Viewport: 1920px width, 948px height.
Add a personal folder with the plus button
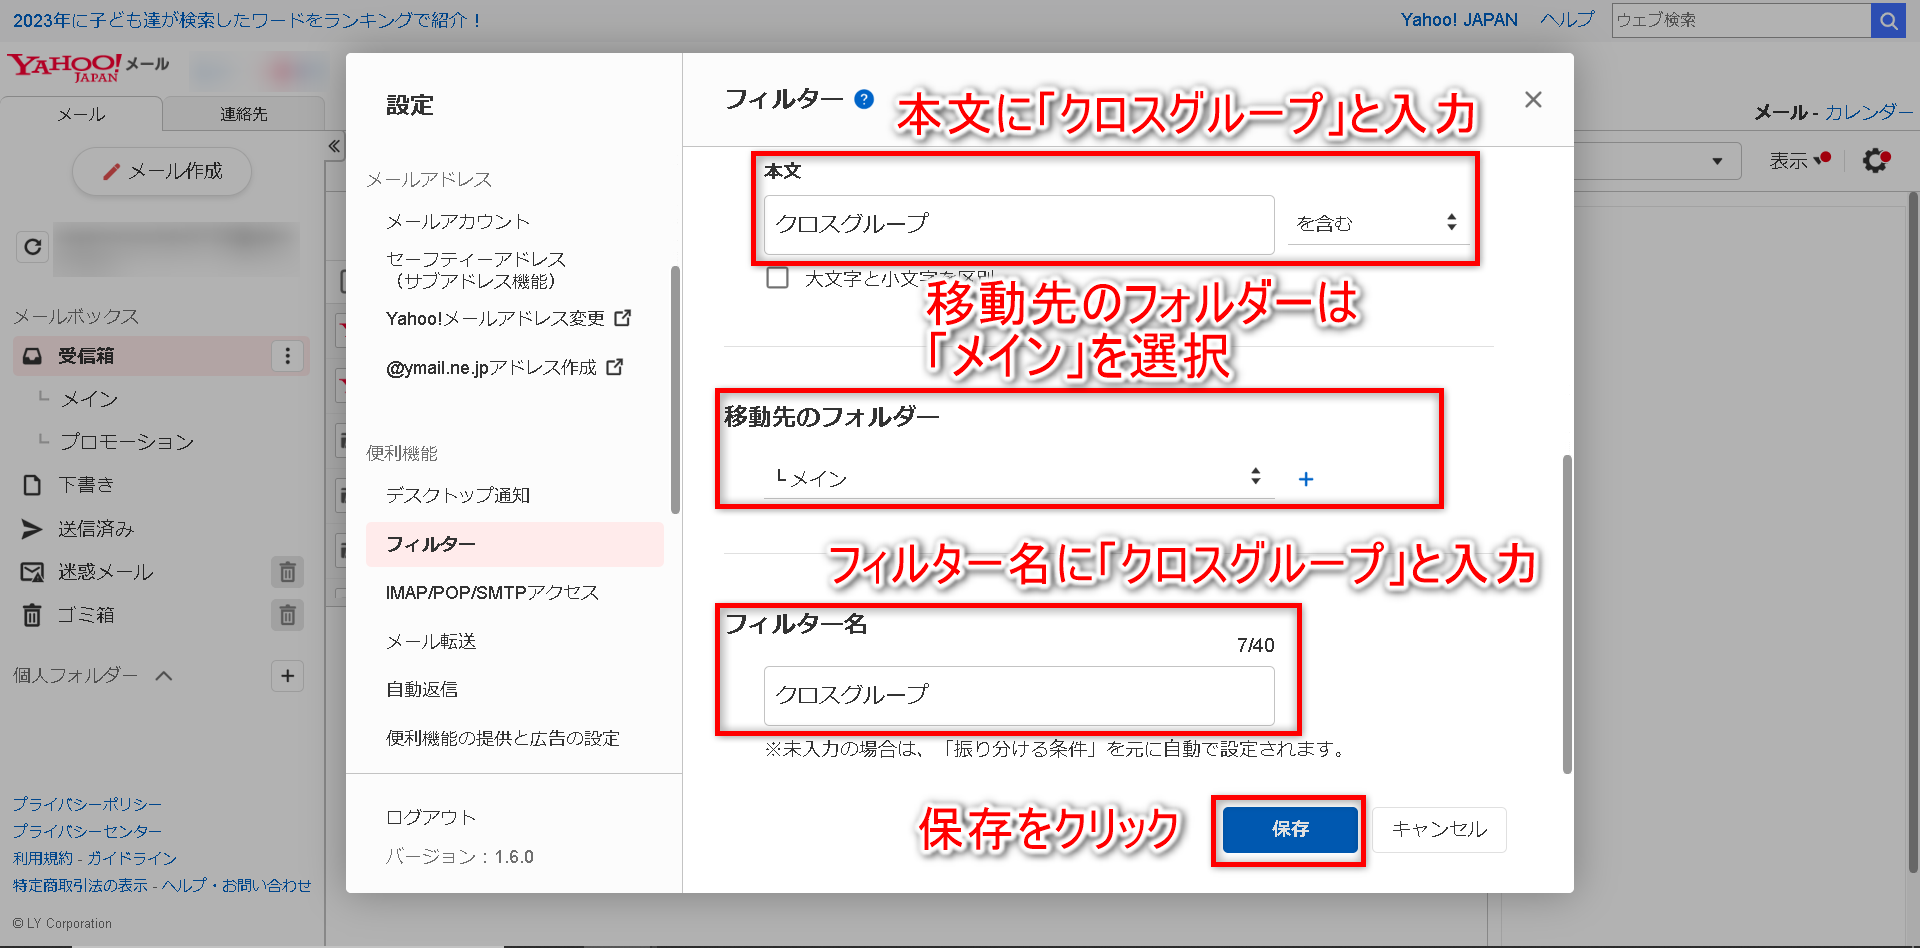tap(287, 676)
